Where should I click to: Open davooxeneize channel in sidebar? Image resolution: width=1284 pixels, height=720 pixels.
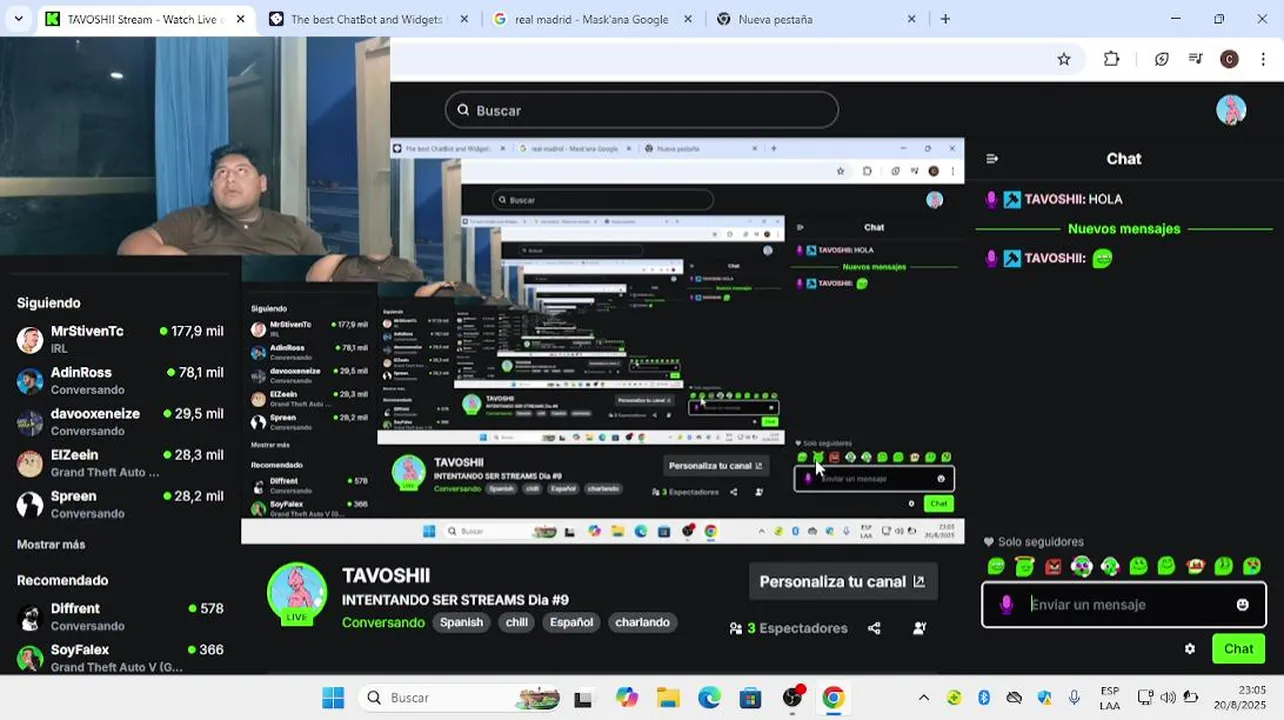[120, 421]
